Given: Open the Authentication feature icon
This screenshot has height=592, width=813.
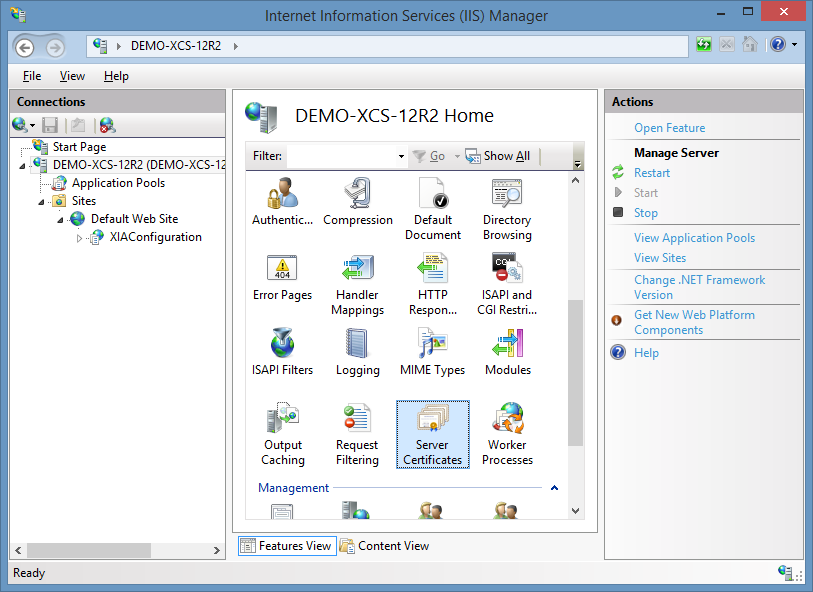Looking at the screenshot, I should (x=283, y=202).
